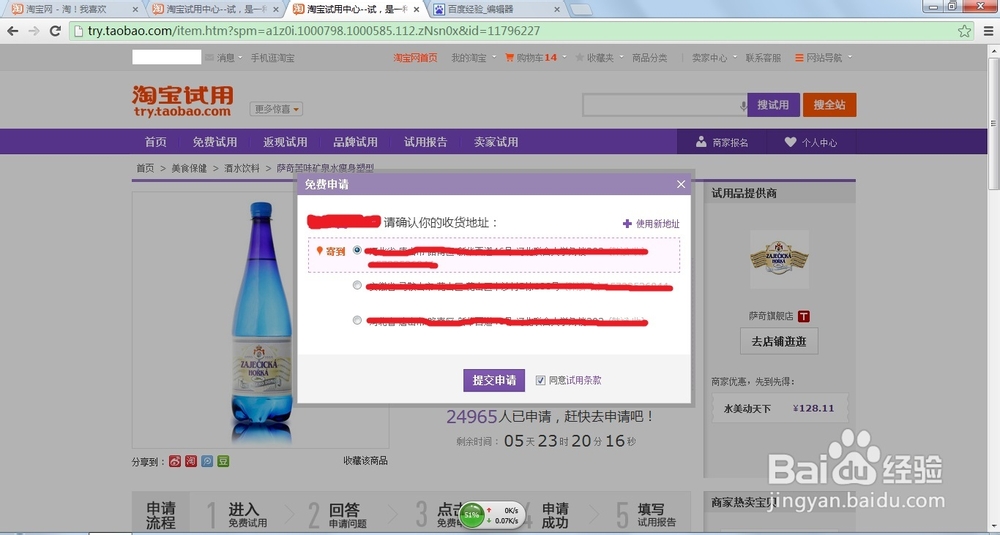Viewport: 1000px width, 535px height.
Task: Click the 搜全站 search button
Action: pos(829,105)
